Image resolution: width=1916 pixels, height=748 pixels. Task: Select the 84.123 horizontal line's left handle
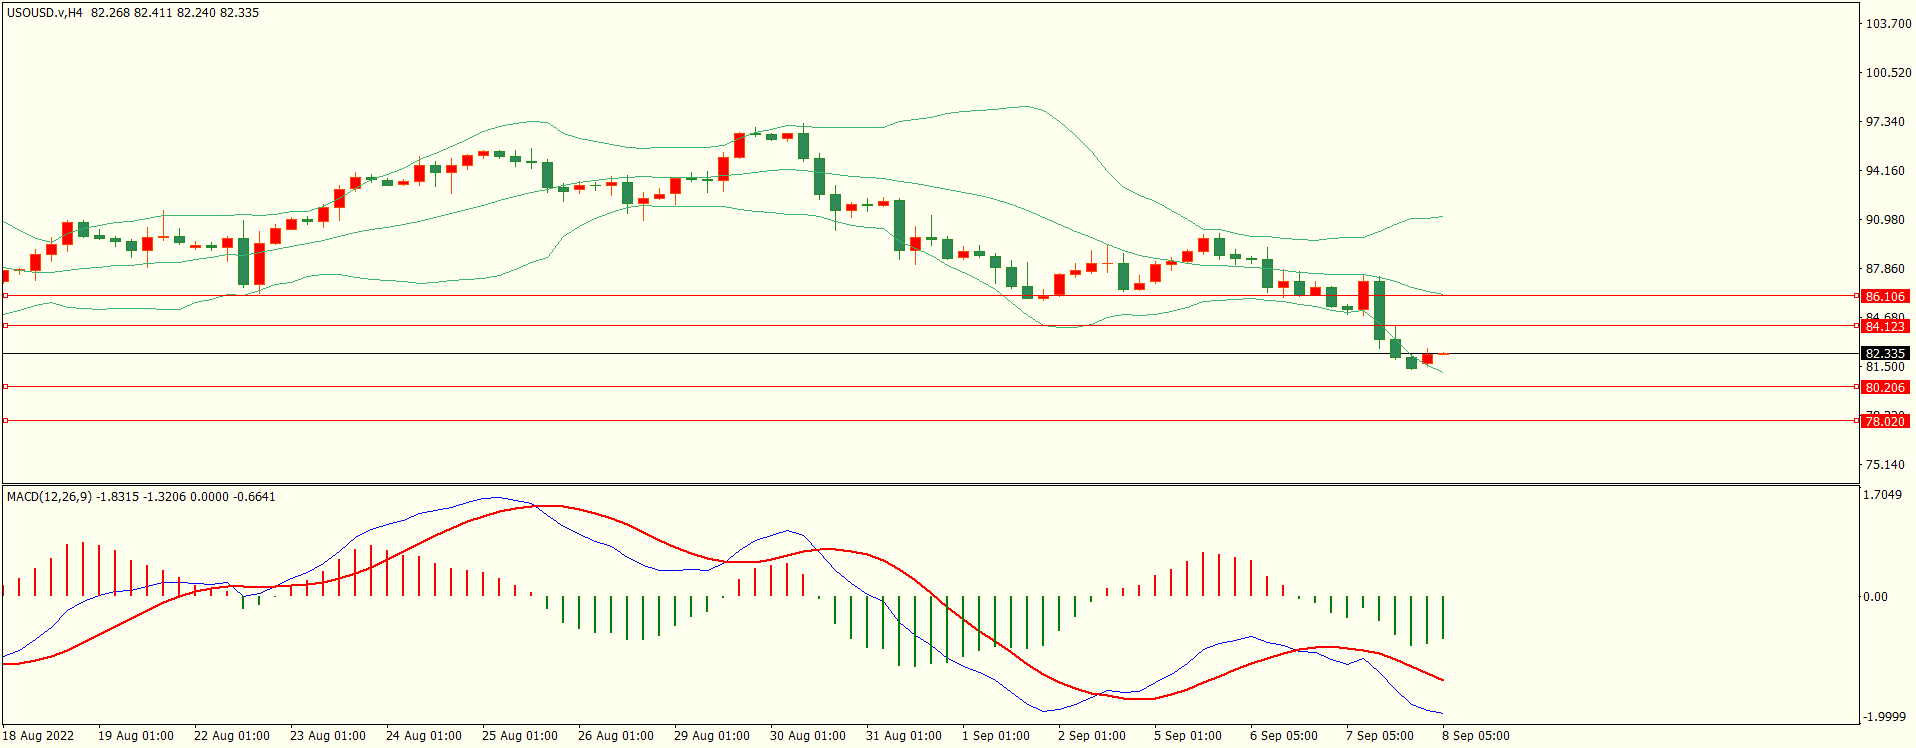(5, 326)
